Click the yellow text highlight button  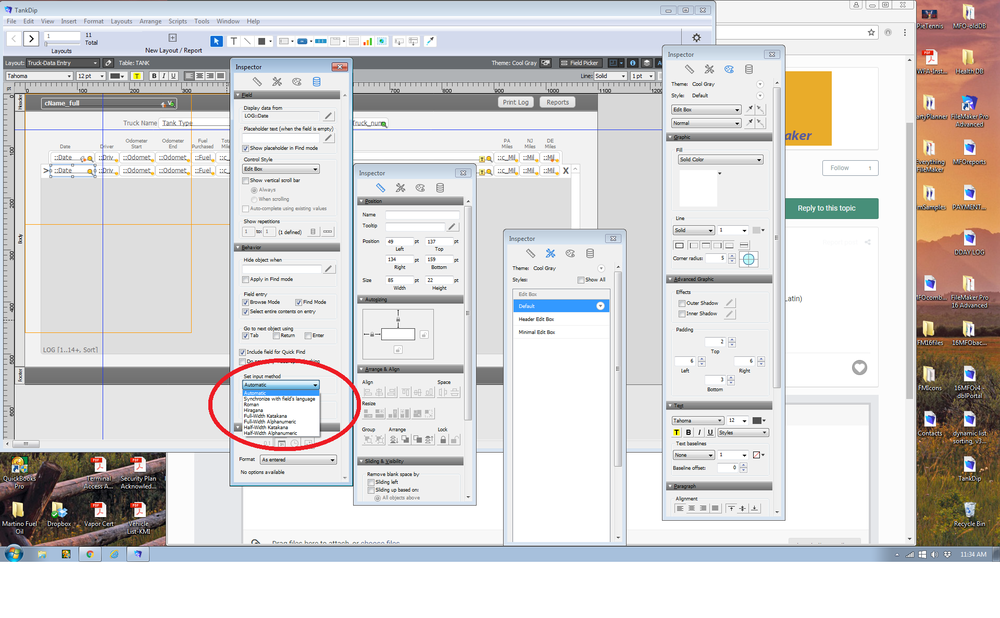(136, 76)
